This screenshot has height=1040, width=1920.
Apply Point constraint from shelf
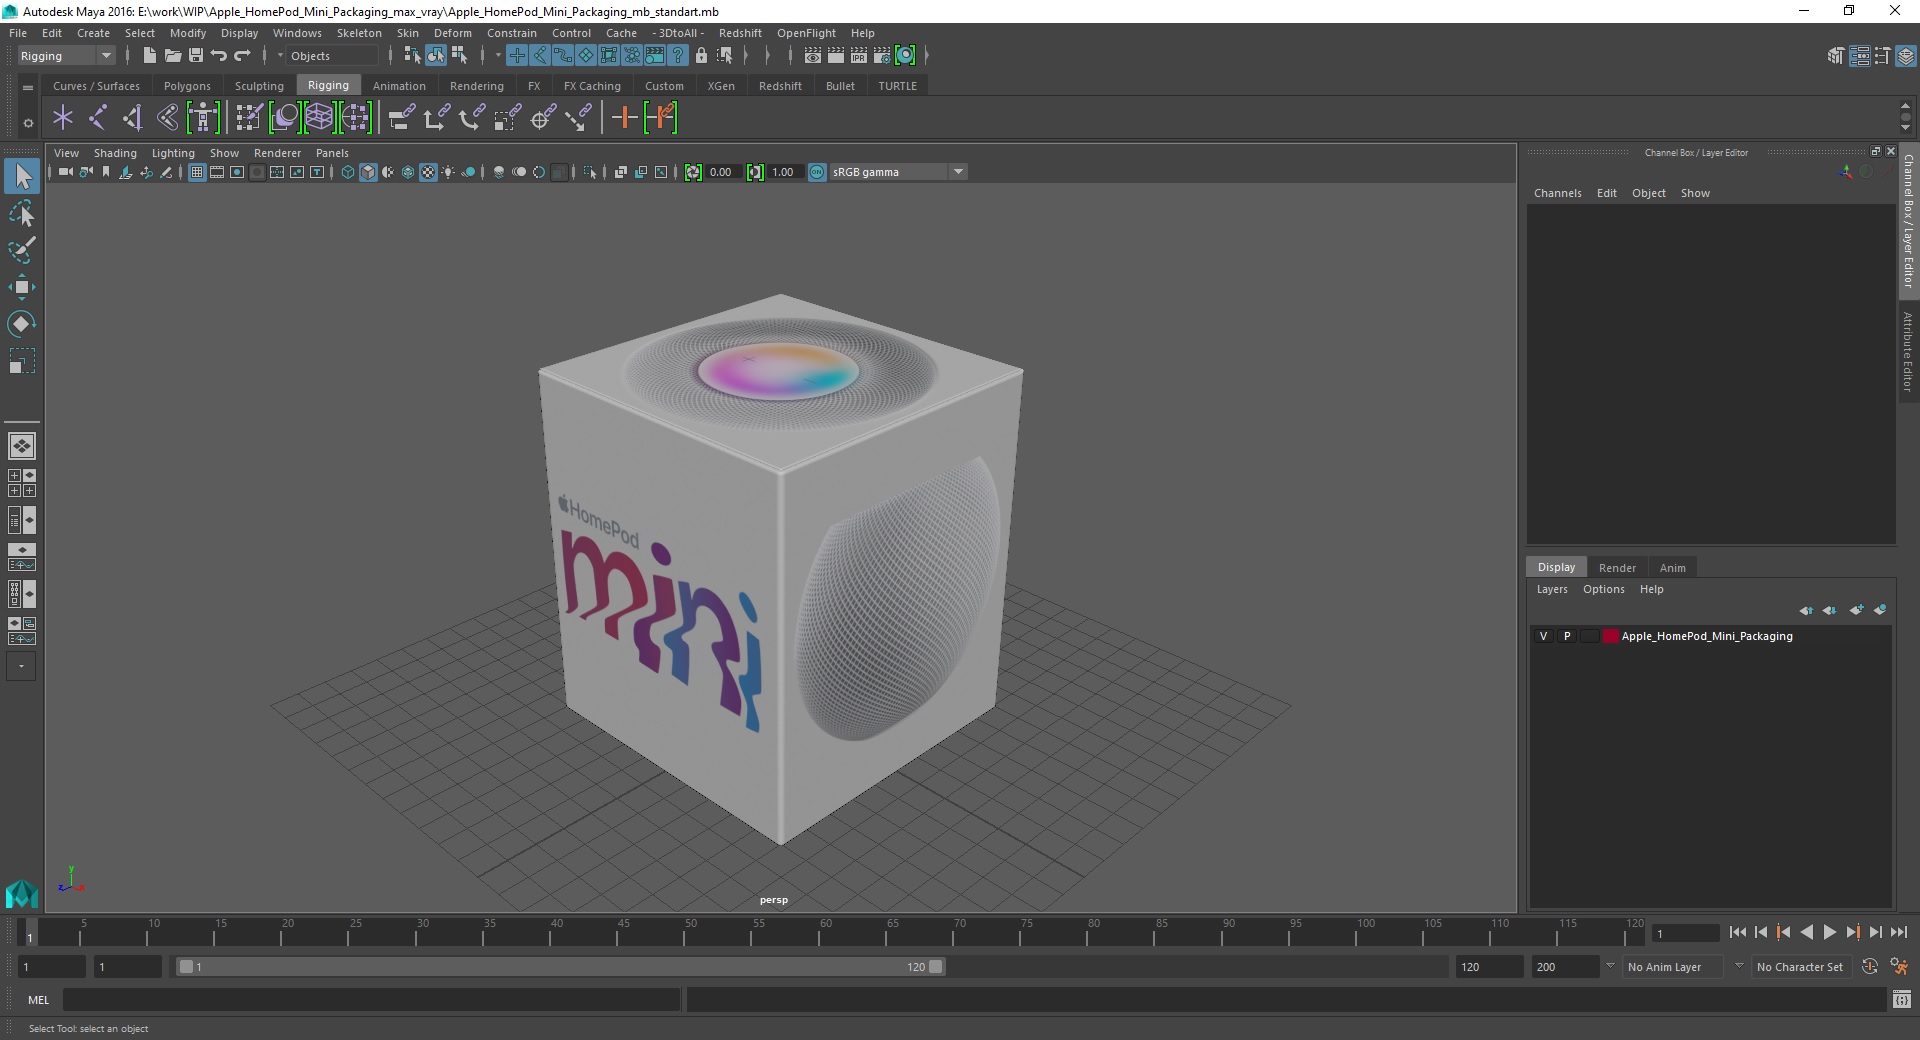[x=437, y=118]
